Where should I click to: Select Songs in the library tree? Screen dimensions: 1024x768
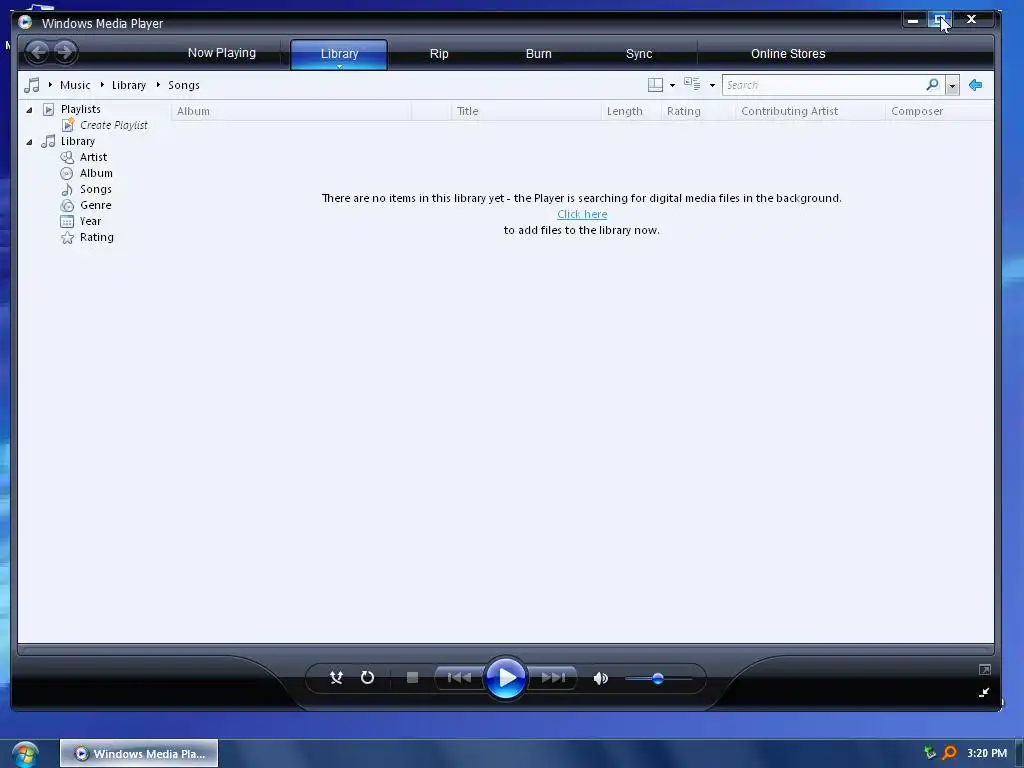[95, 189]
